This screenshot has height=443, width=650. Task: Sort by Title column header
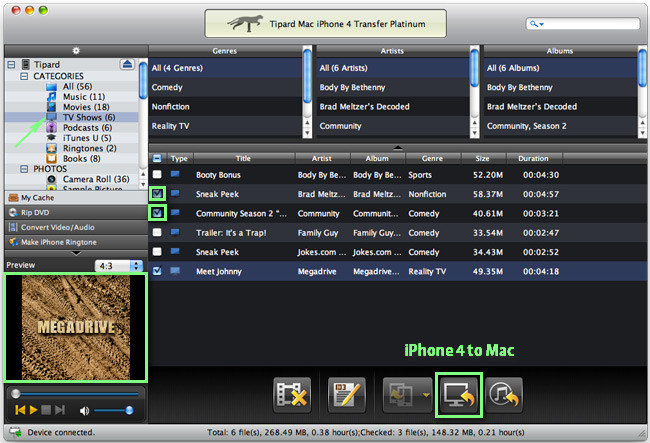tap(244, 158)
